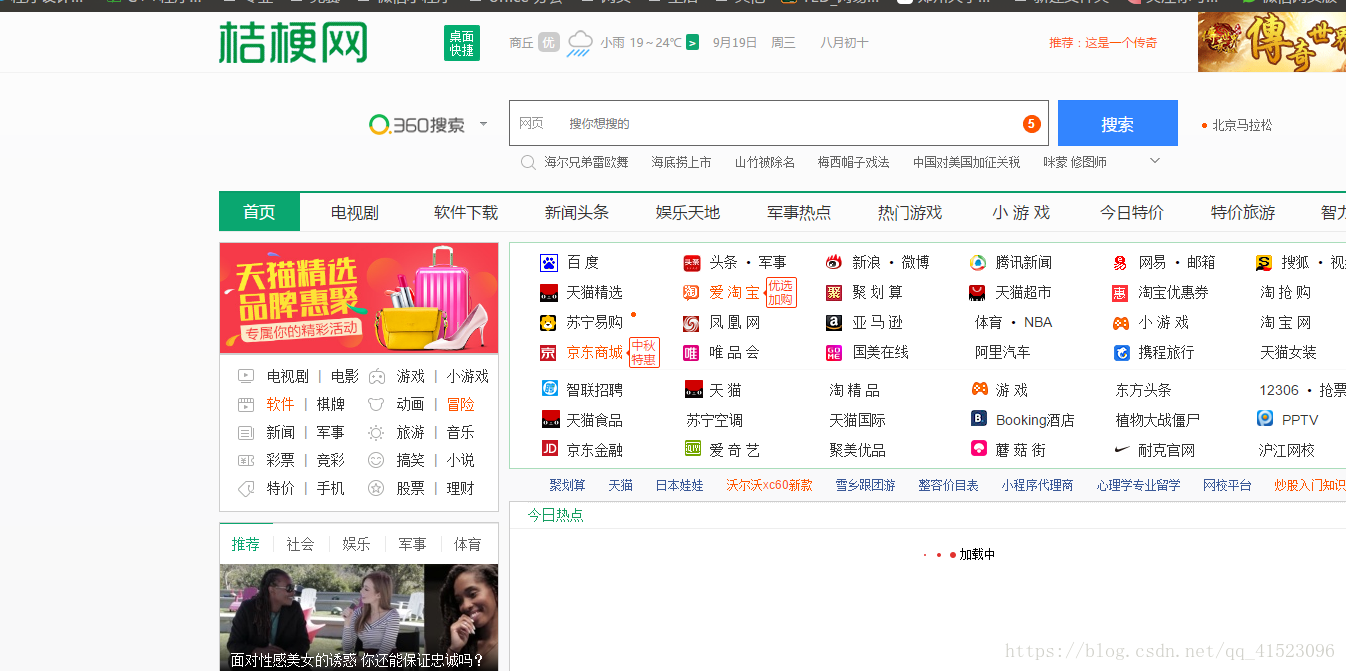Open the 沃尔沃xc60新款 link
The image size is (1346, 671).
click(769, 485)
